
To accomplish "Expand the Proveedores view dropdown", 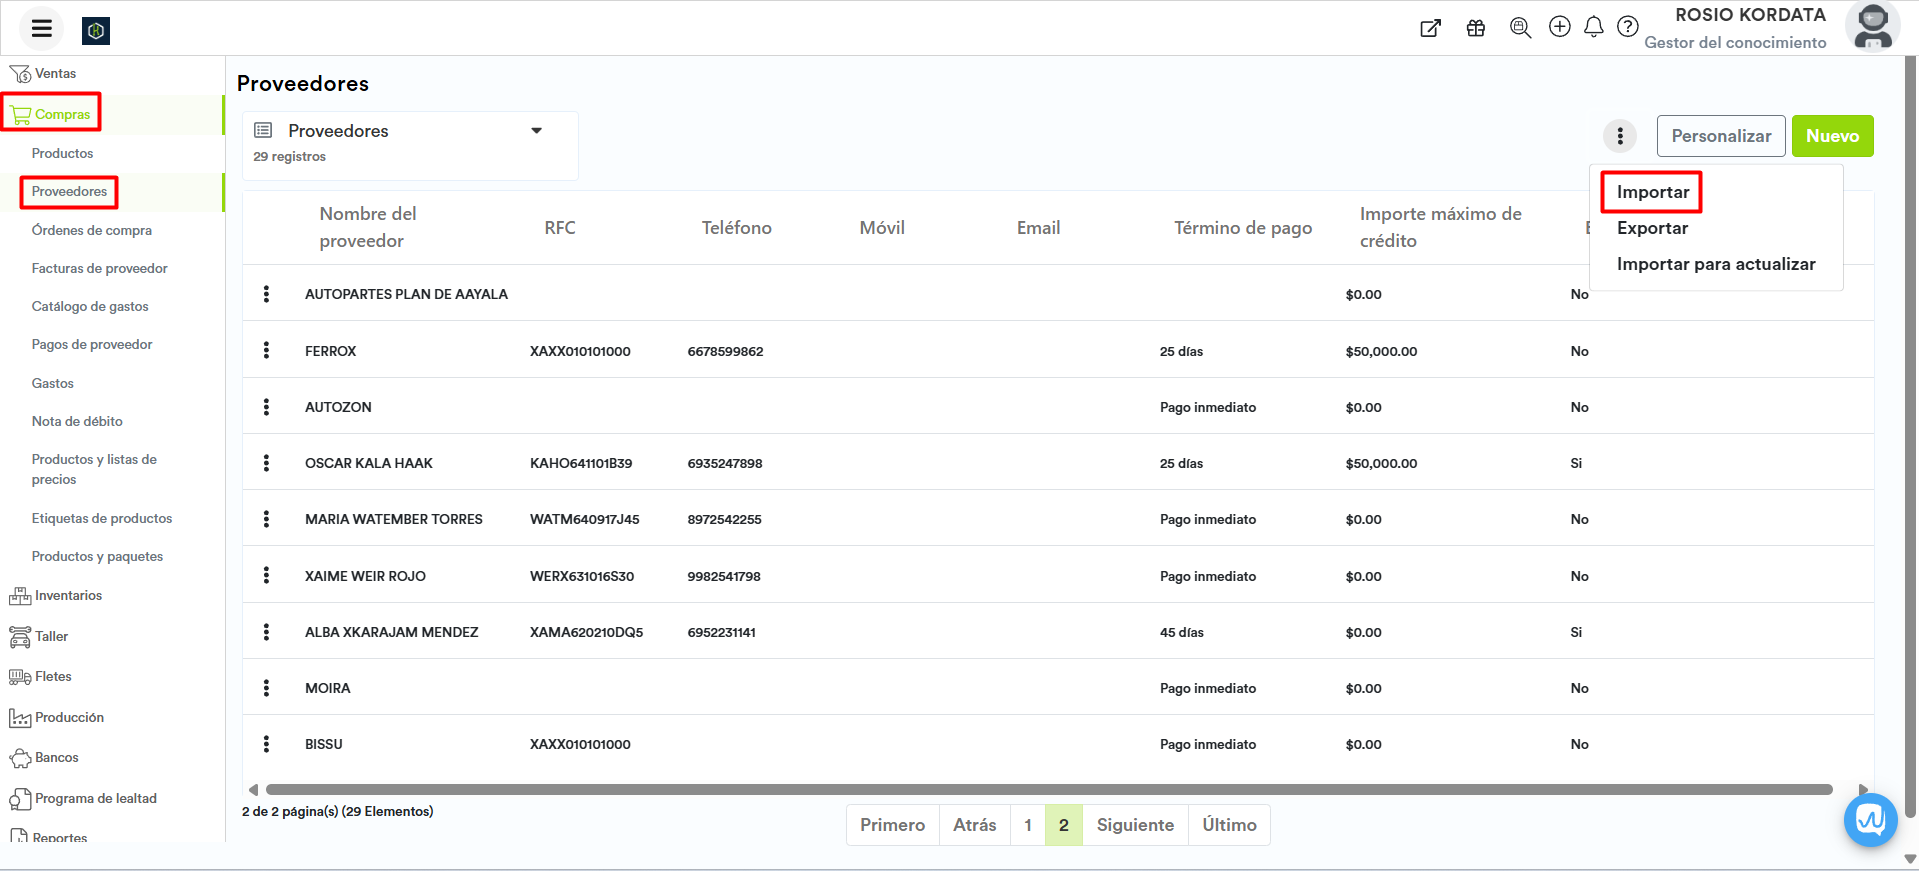I will 536,131.
